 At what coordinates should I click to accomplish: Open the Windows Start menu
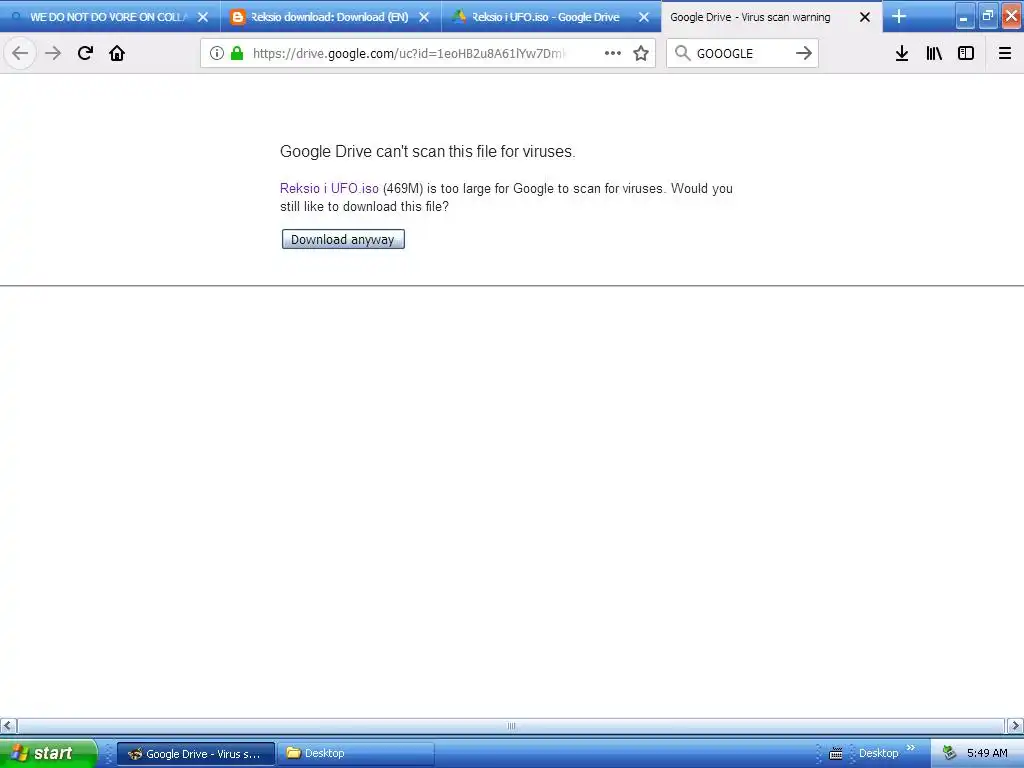(47, 753)
